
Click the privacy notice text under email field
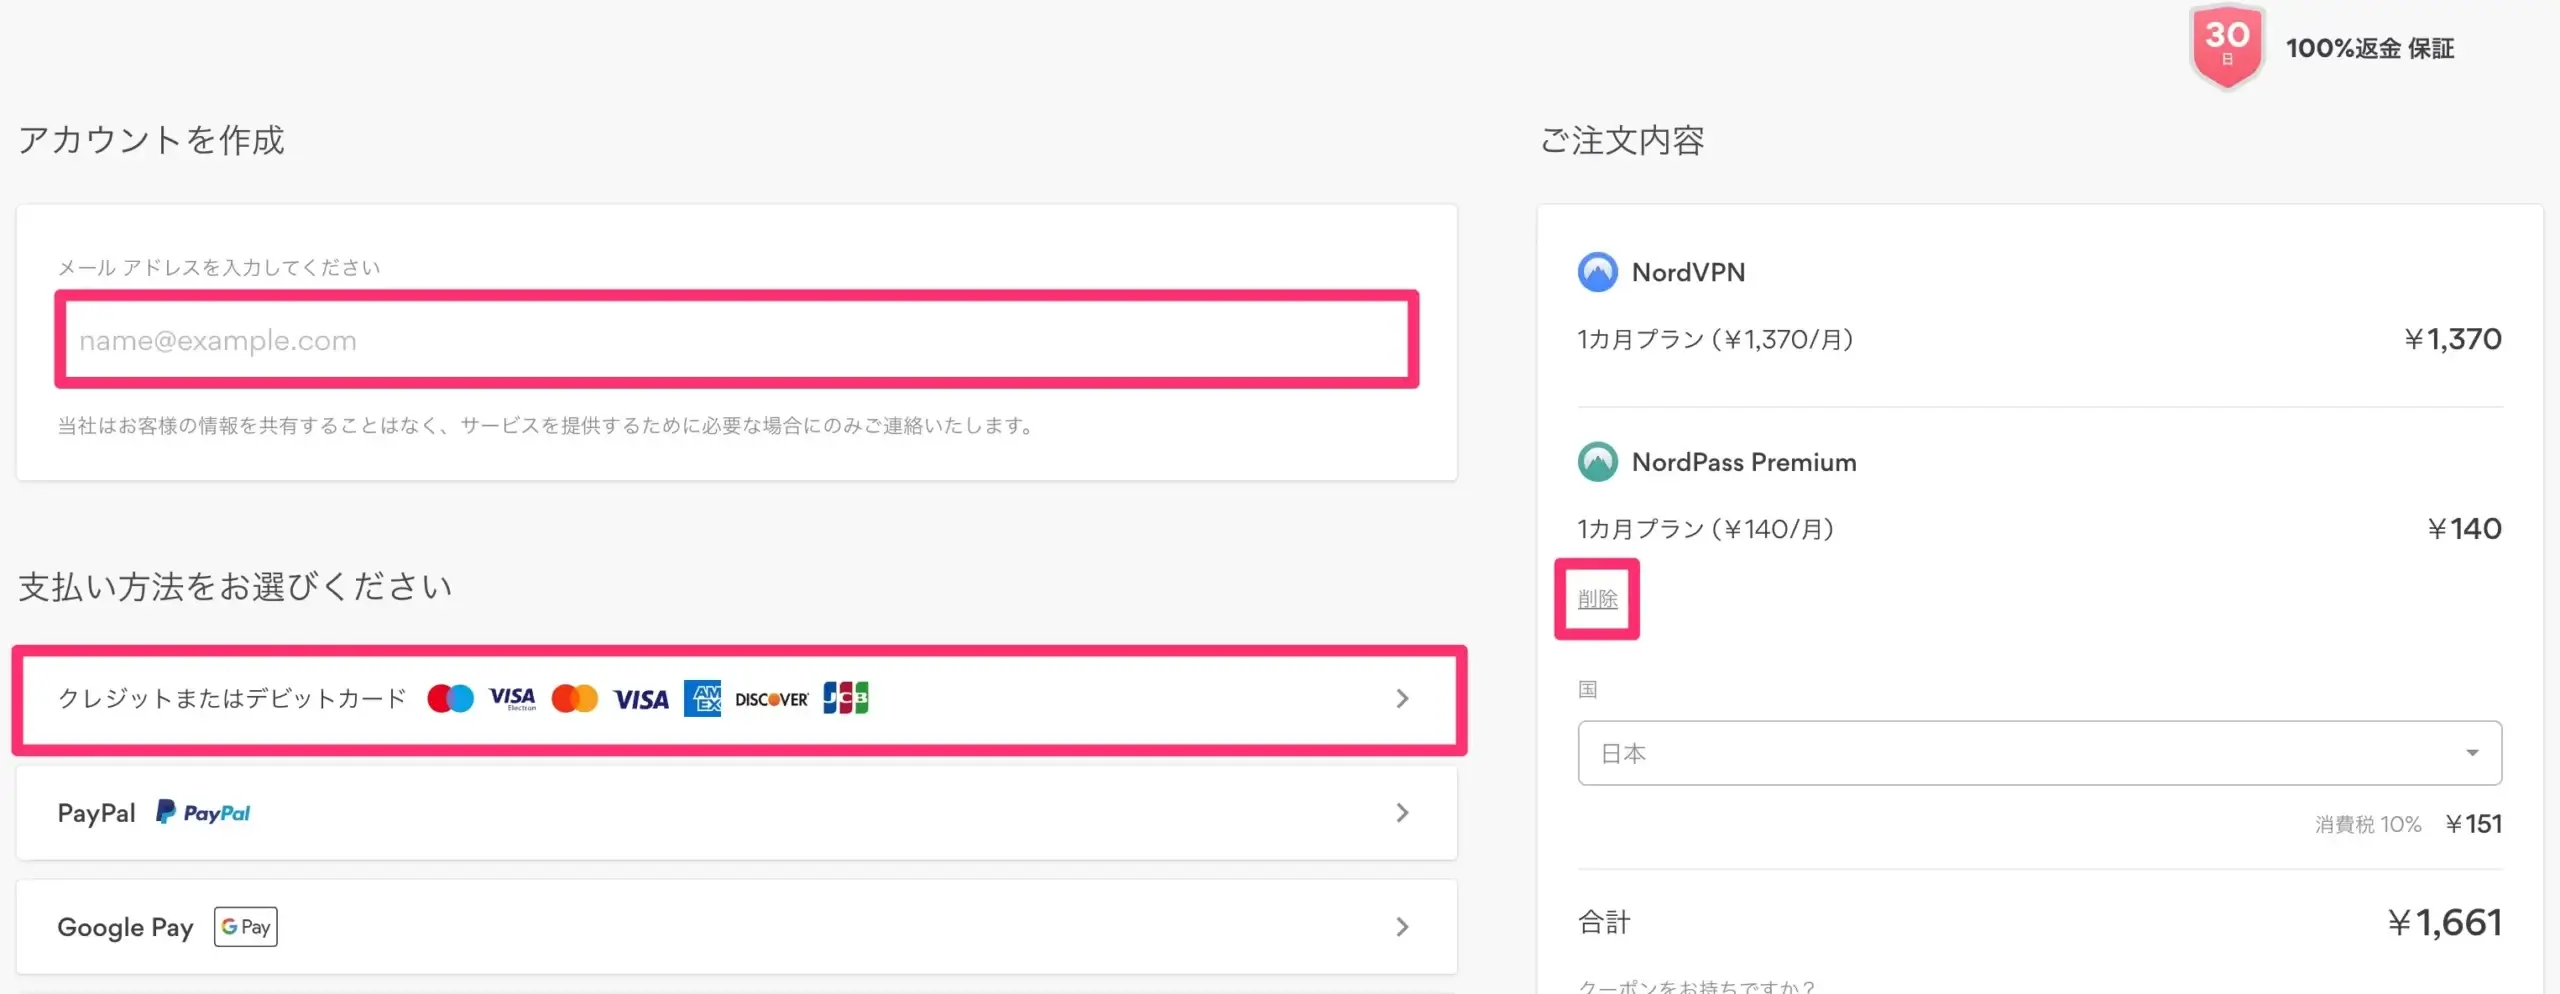(x=547, y=426)
